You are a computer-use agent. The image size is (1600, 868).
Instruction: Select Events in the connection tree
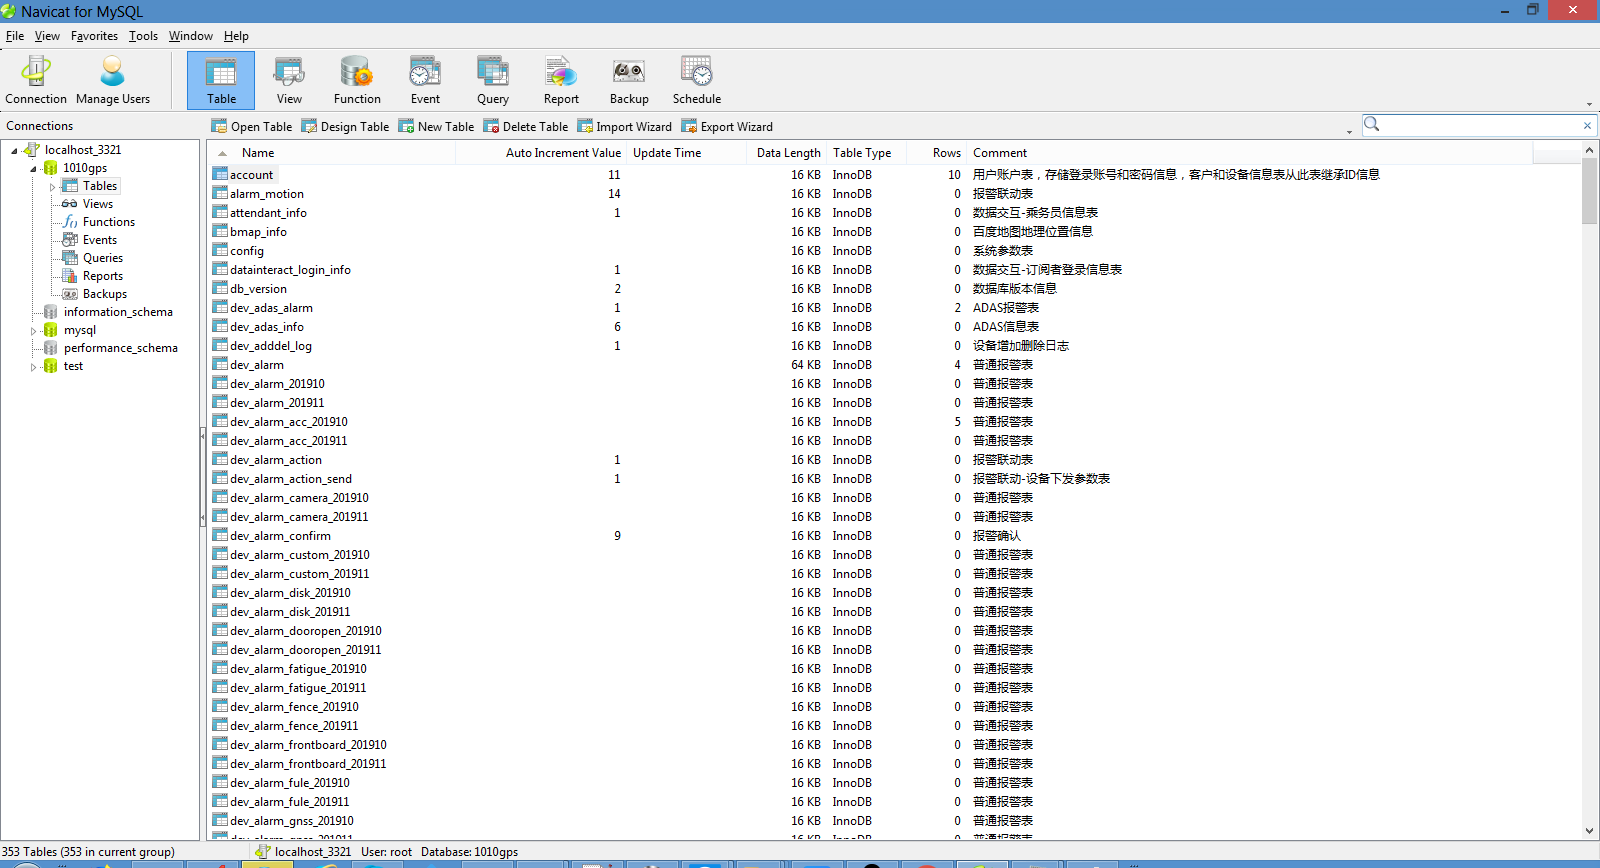coord(99,240)
